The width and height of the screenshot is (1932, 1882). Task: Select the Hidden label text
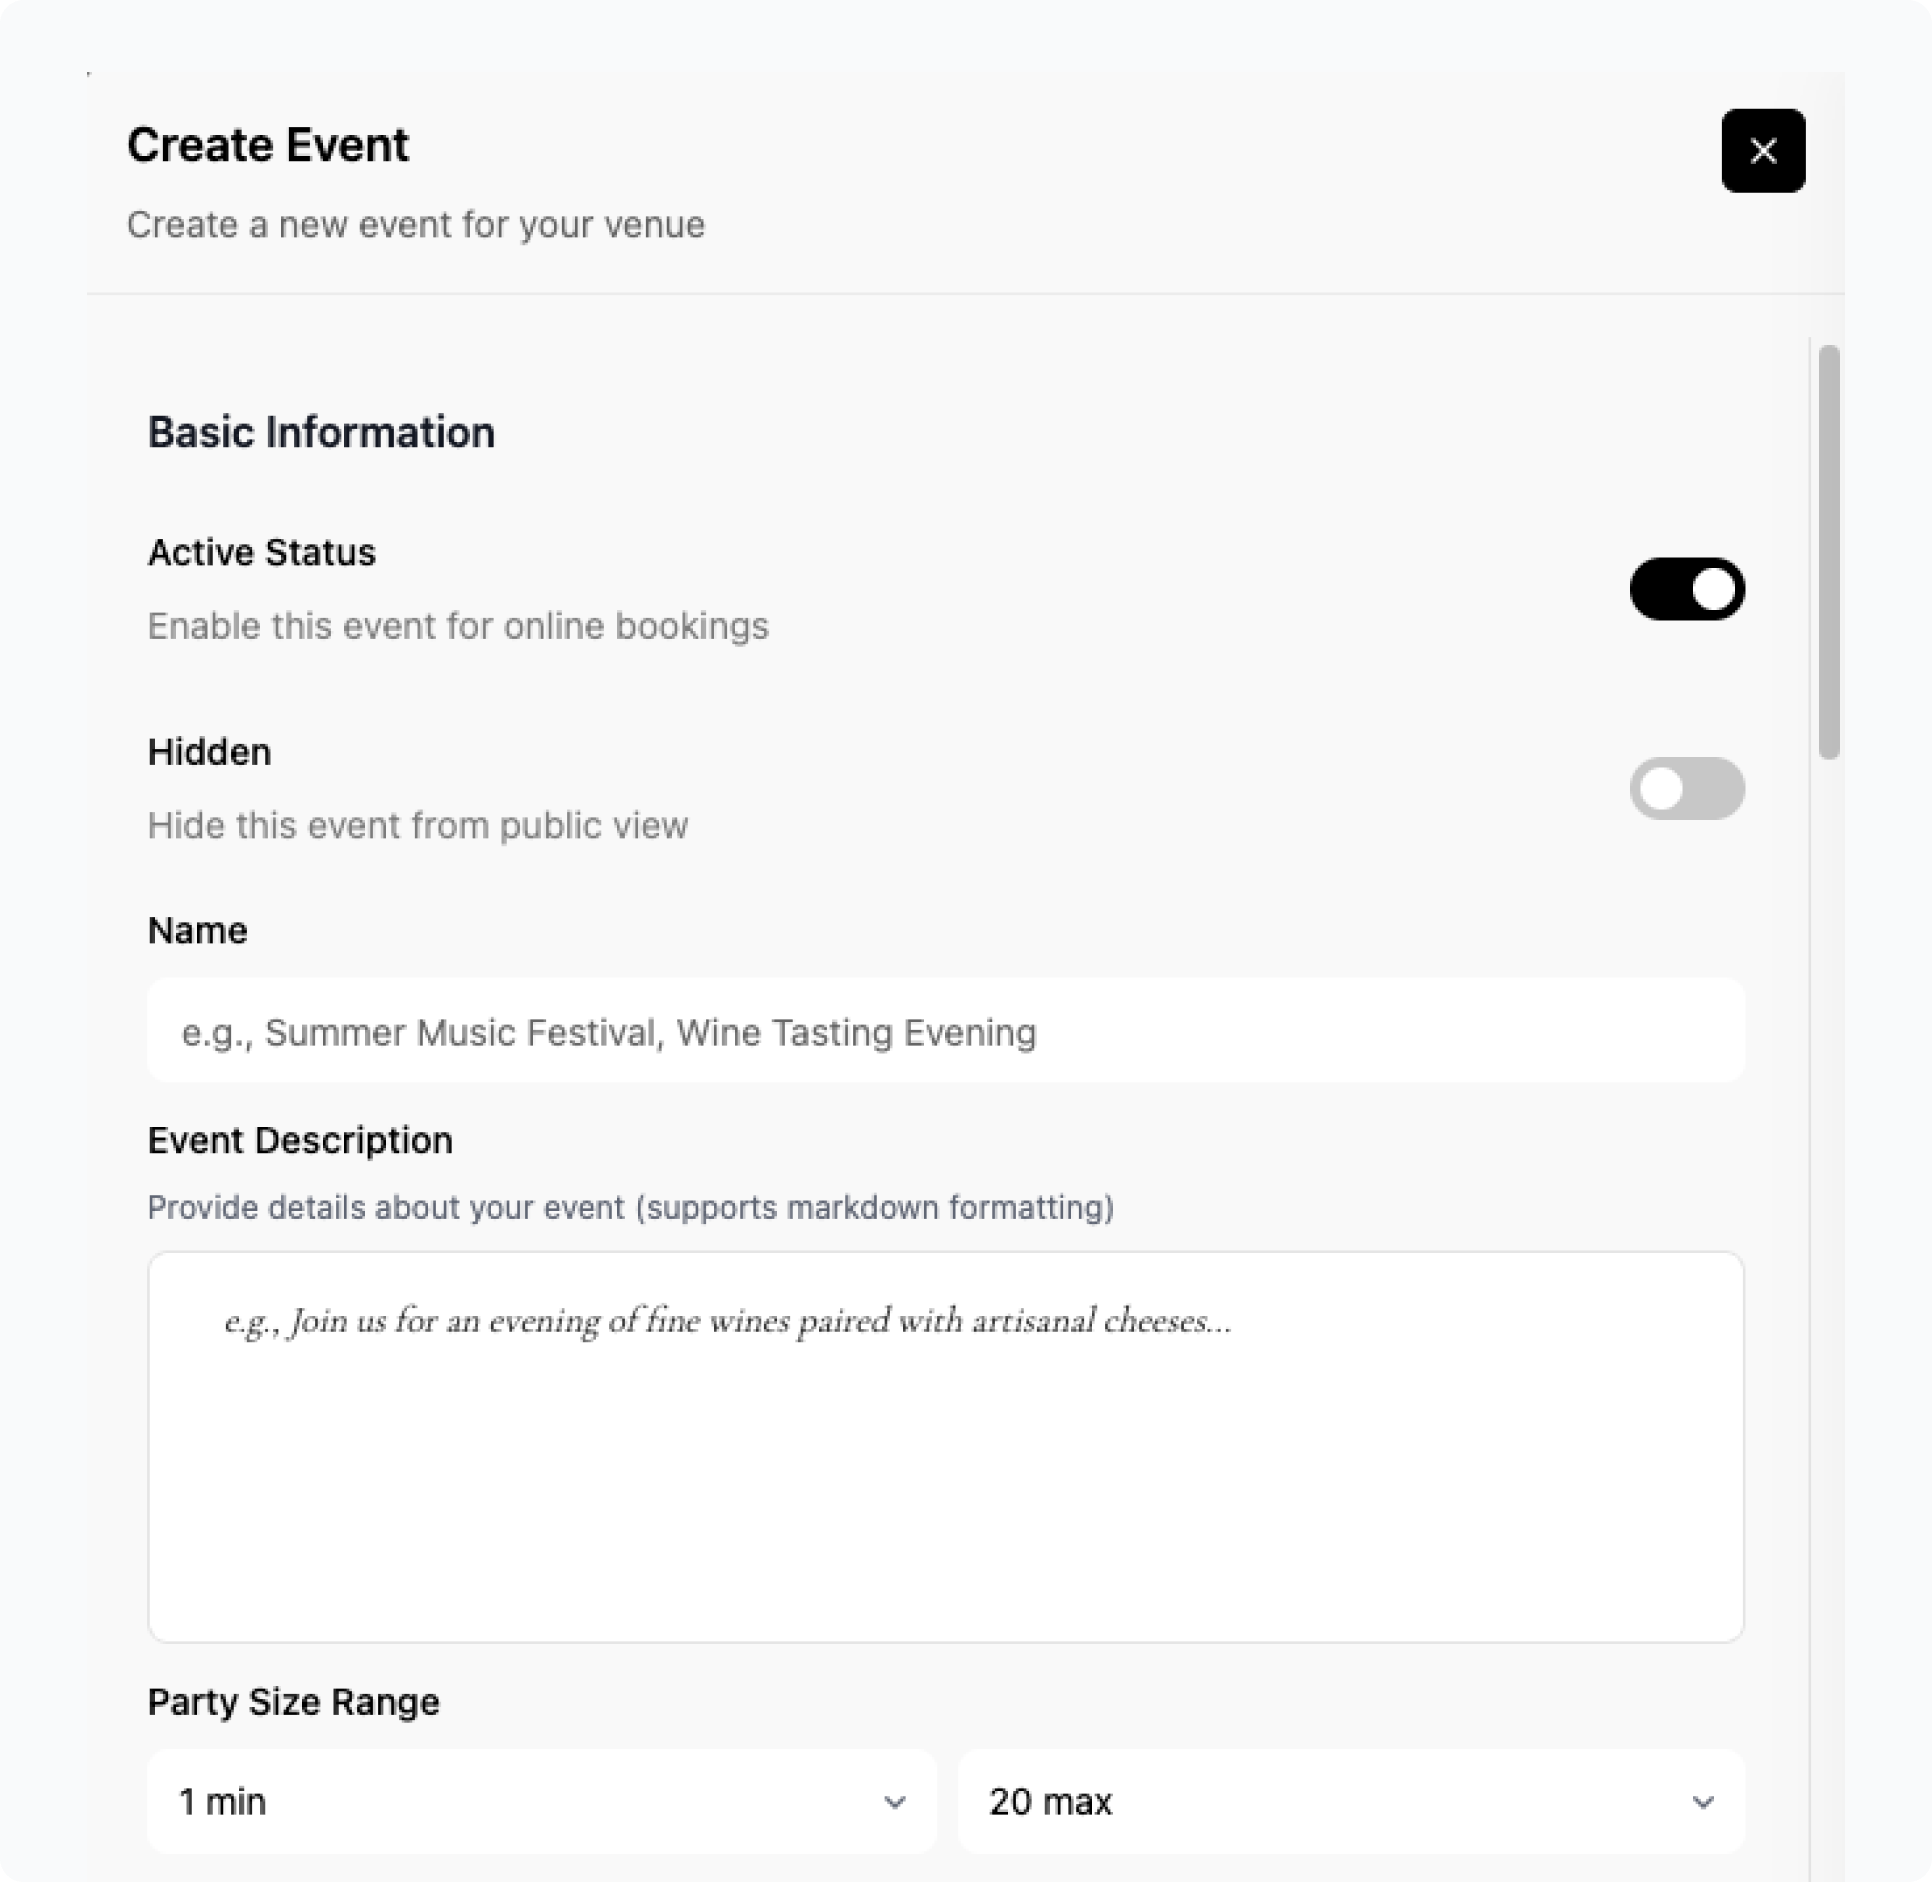[x=209, y=752]
